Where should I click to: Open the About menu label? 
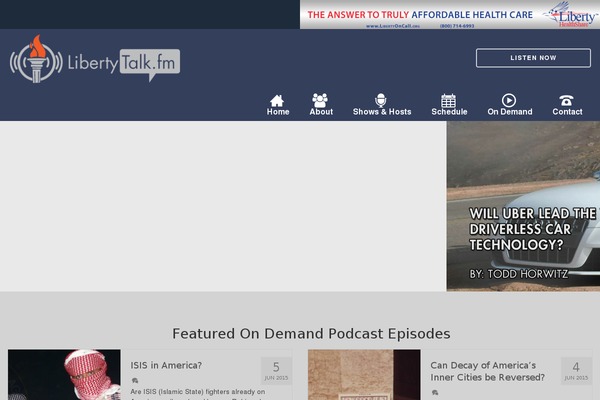point(321,112)
